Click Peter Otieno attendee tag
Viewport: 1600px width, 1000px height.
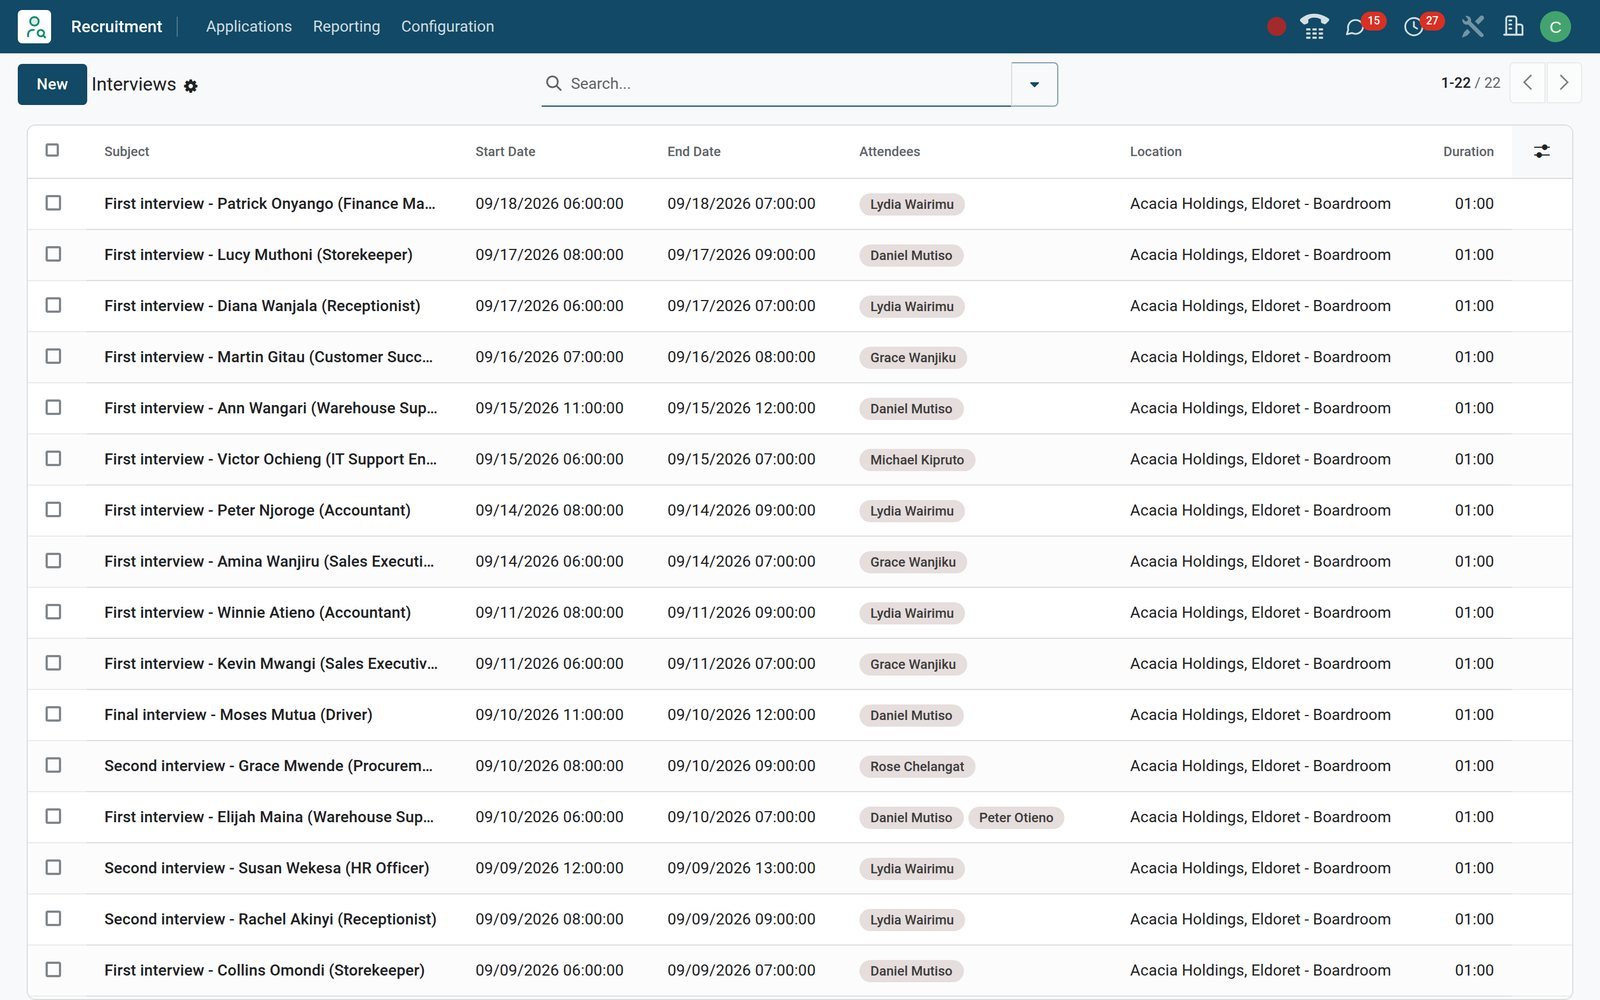coord(1016,818)
